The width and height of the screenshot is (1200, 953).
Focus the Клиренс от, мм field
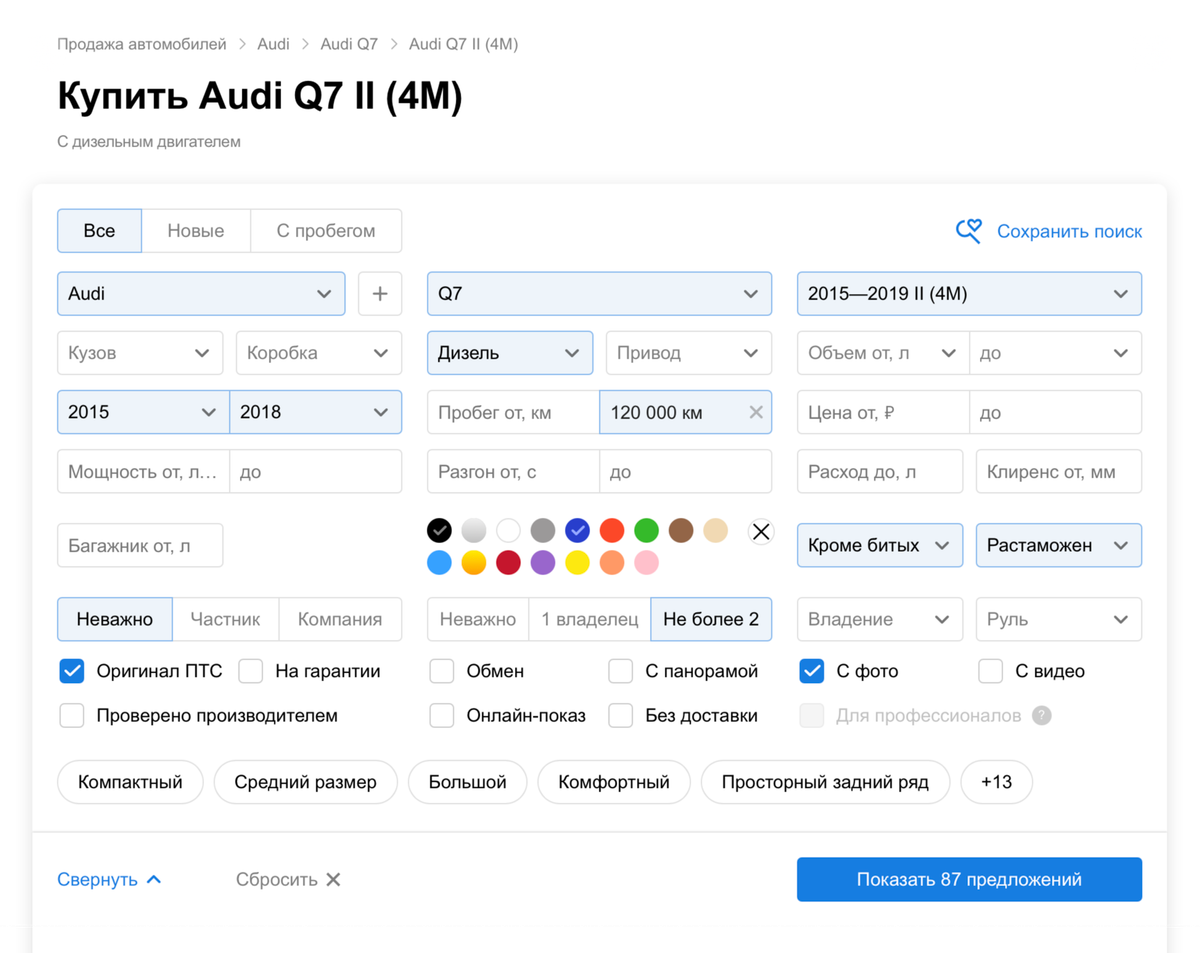click(1059, 472)
